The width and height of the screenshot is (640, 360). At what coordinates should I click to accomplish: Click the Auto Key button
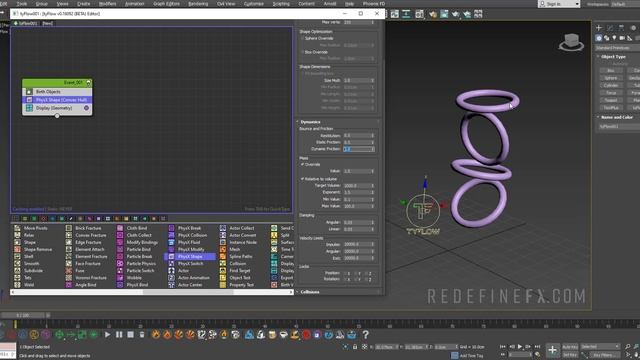point(570,347)
